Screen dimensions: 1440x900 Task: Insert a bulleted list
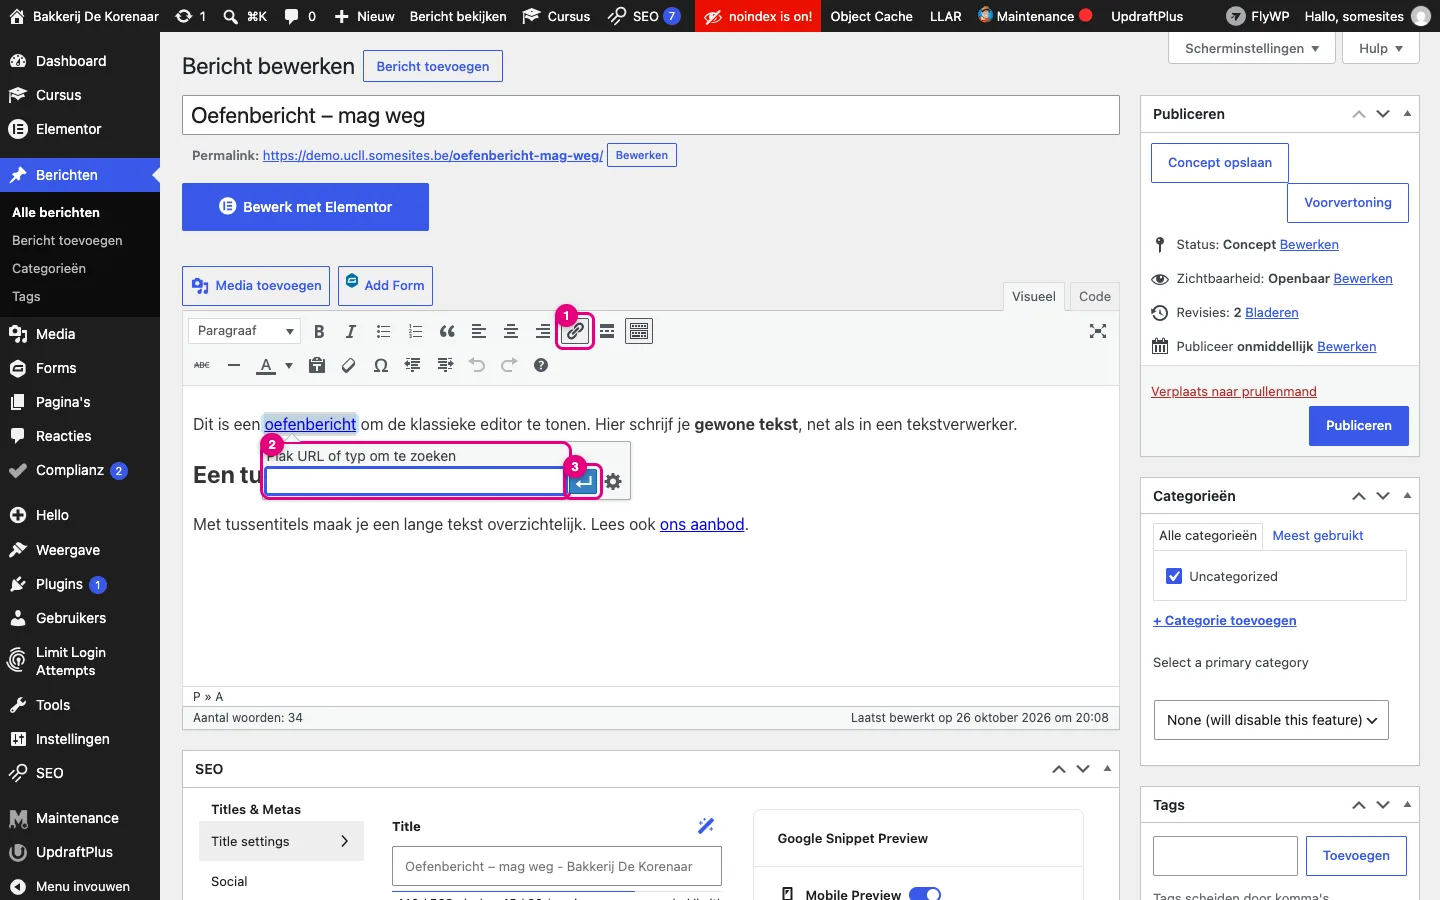[x=383, y=332]
